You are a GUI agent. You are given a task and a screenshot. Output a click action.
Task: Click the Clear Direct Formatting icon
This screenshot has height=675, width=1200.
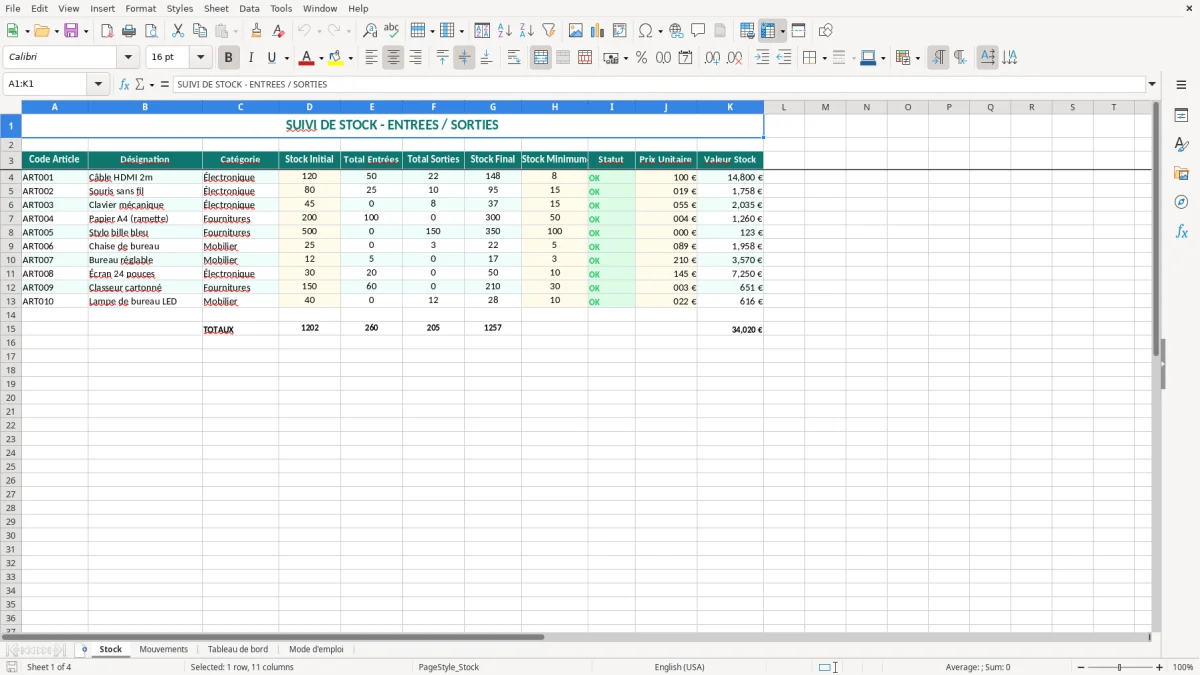(x=278, y=31)
